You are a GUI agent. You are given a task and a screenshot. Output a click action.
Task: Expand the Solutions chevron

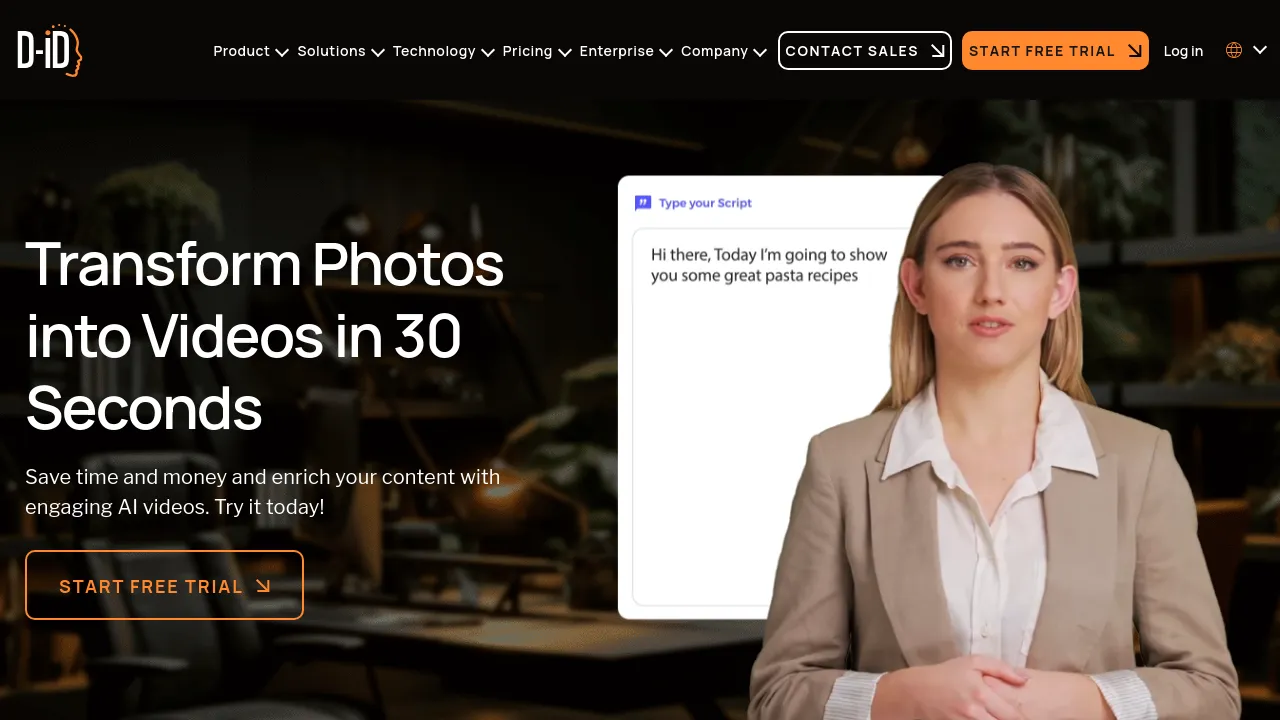click(x=378, y=52)
